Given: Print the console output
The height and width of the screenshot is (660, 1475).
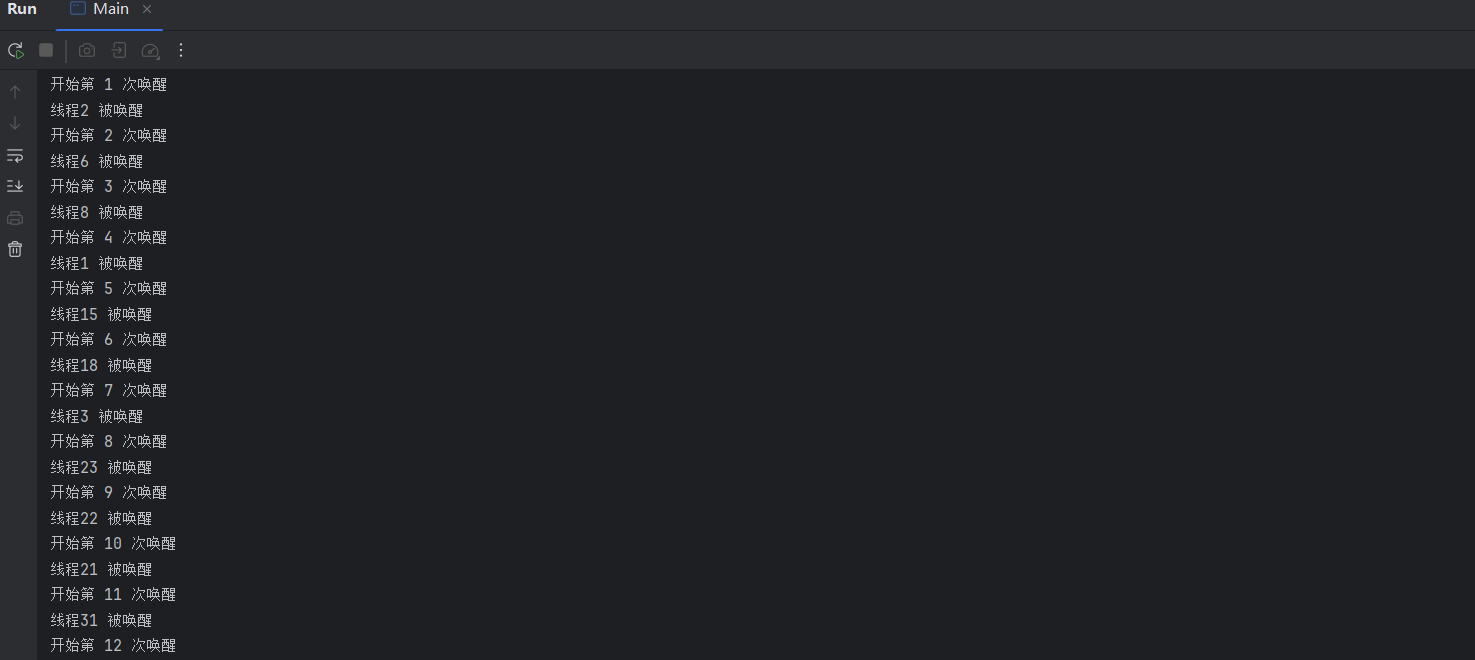Looking at the screenshot, I should click(x=15, y=218).
